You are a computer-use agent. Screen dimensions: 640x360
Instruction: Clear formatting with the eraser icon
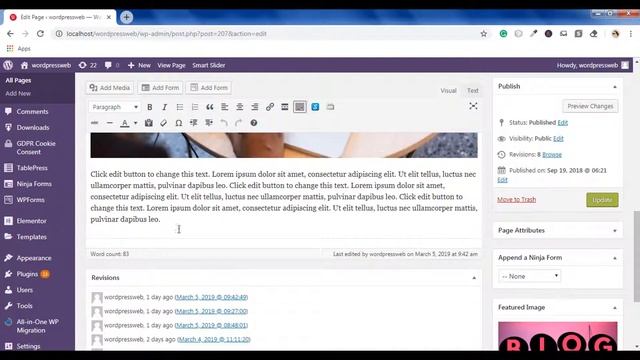click(164, 123)
